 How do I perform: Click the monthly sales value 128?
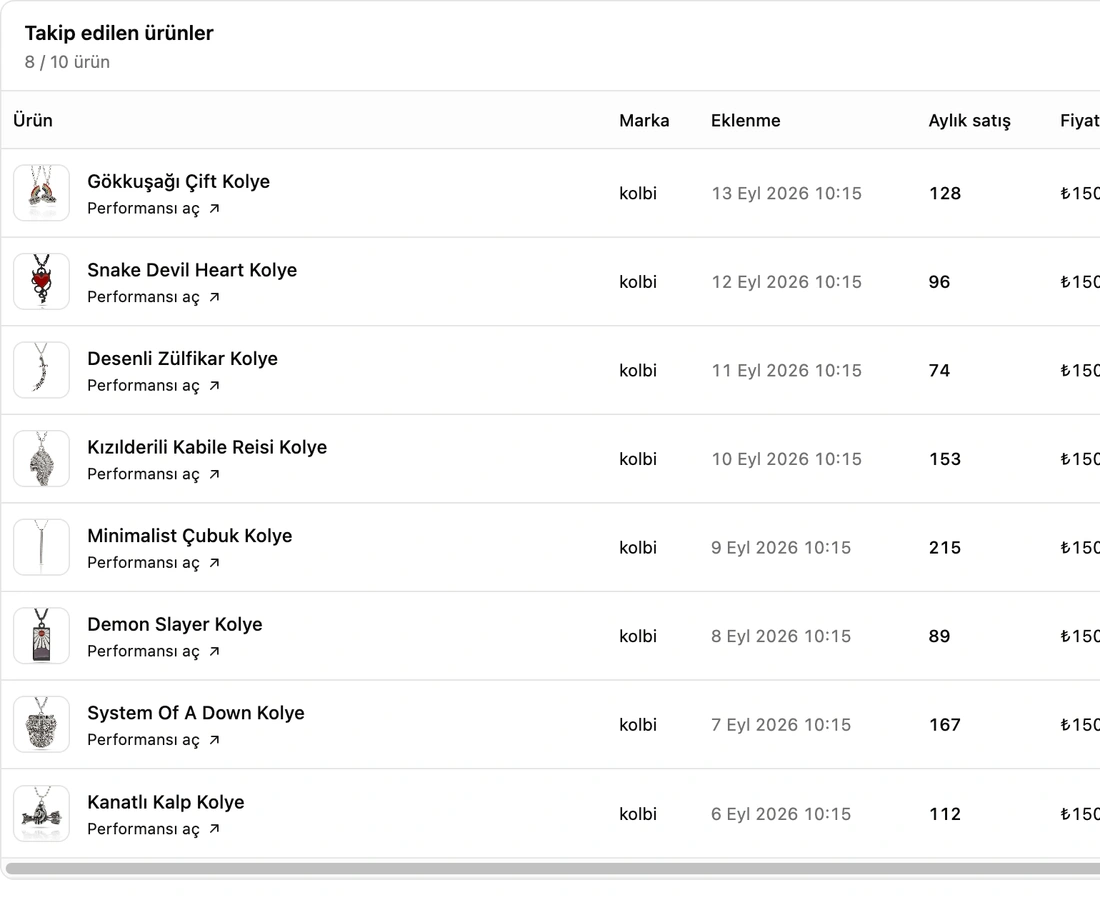(x=945, y=193)
